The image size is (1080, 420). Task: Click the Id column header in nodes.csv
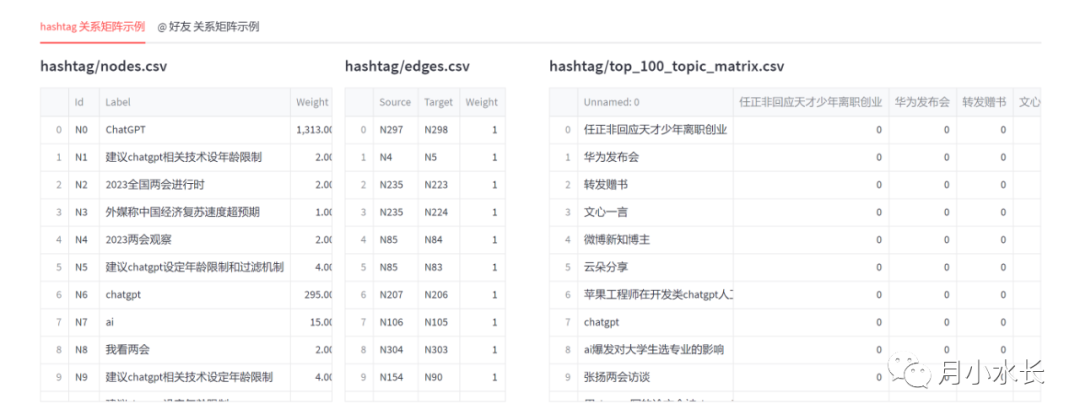click(x=84, y=102)
